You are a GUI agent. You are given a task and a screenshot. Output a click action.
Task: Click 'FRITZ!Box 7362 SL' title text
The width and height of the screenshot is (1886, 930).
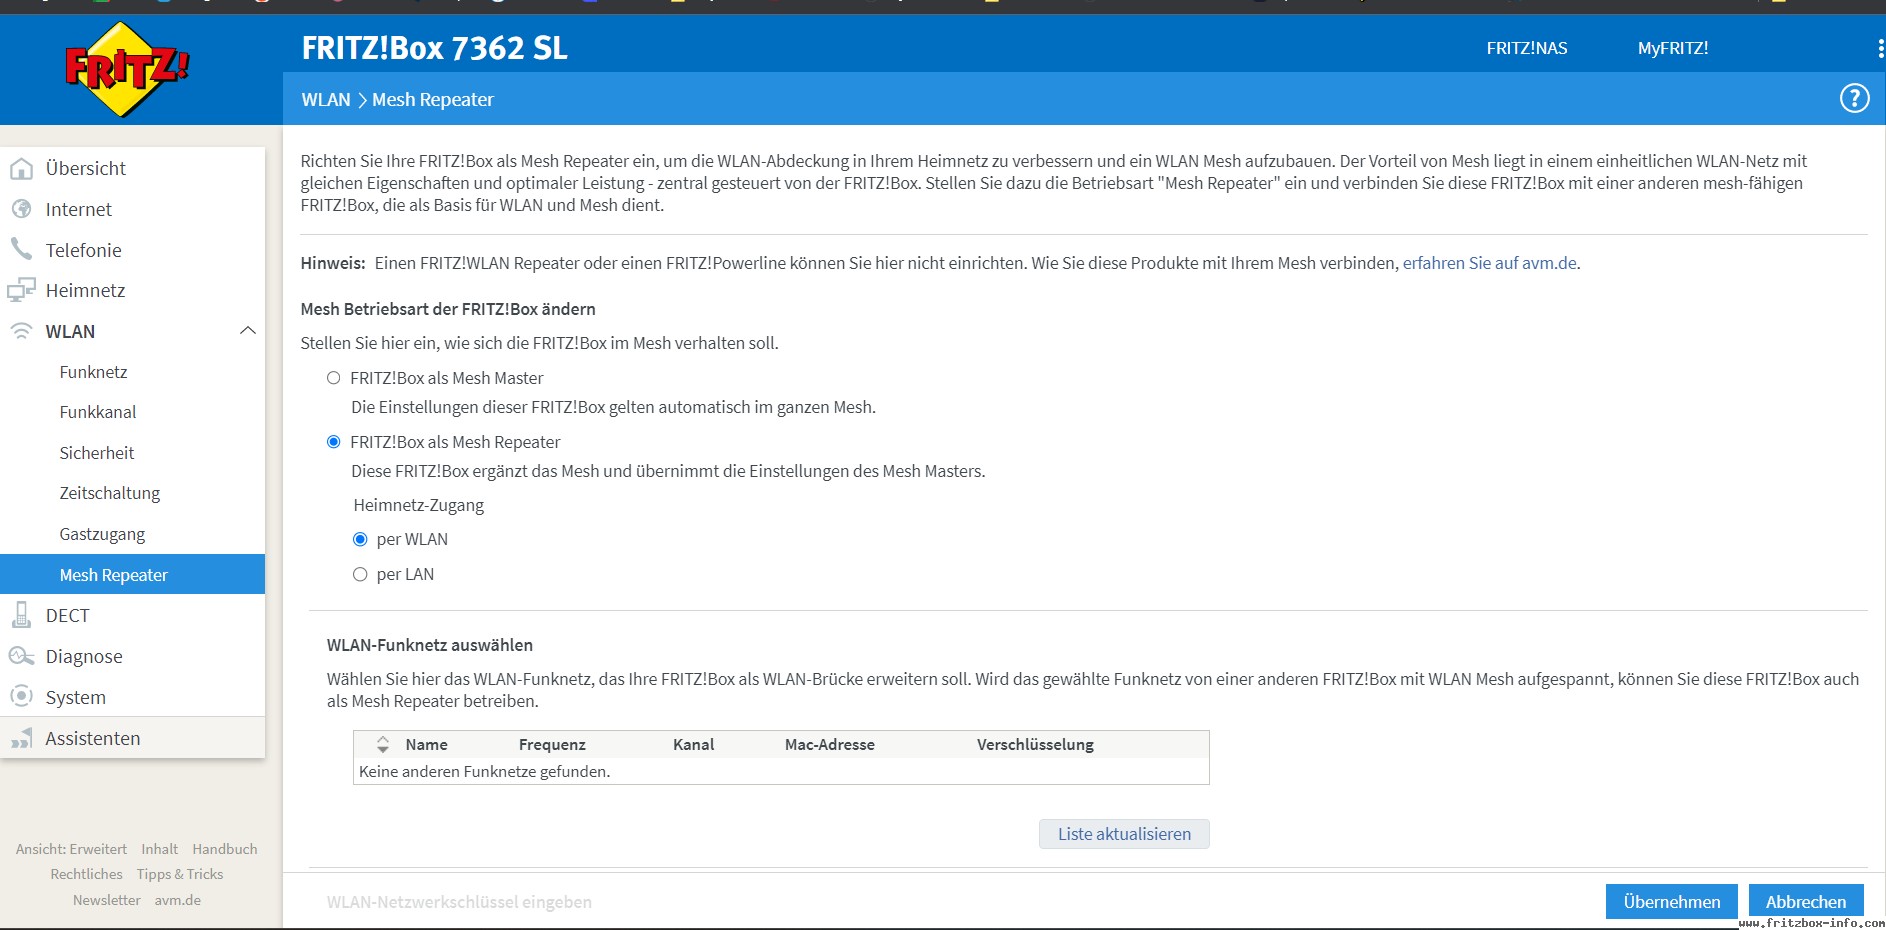pyautogui.click(x=434, y=48)
